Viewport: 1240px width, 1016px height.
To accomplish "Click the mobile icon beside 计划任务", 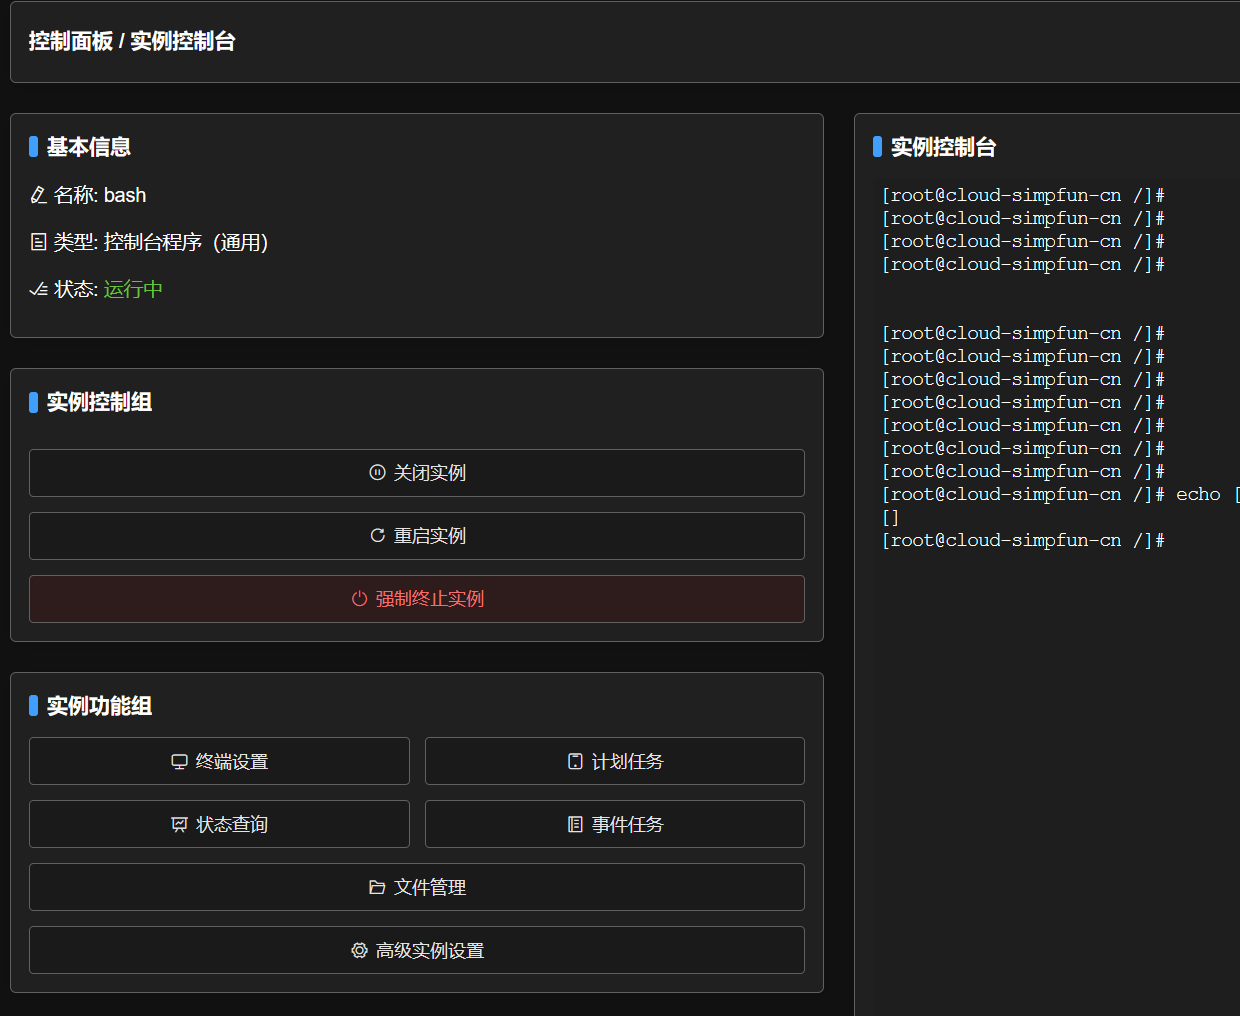I will point(575,761).
